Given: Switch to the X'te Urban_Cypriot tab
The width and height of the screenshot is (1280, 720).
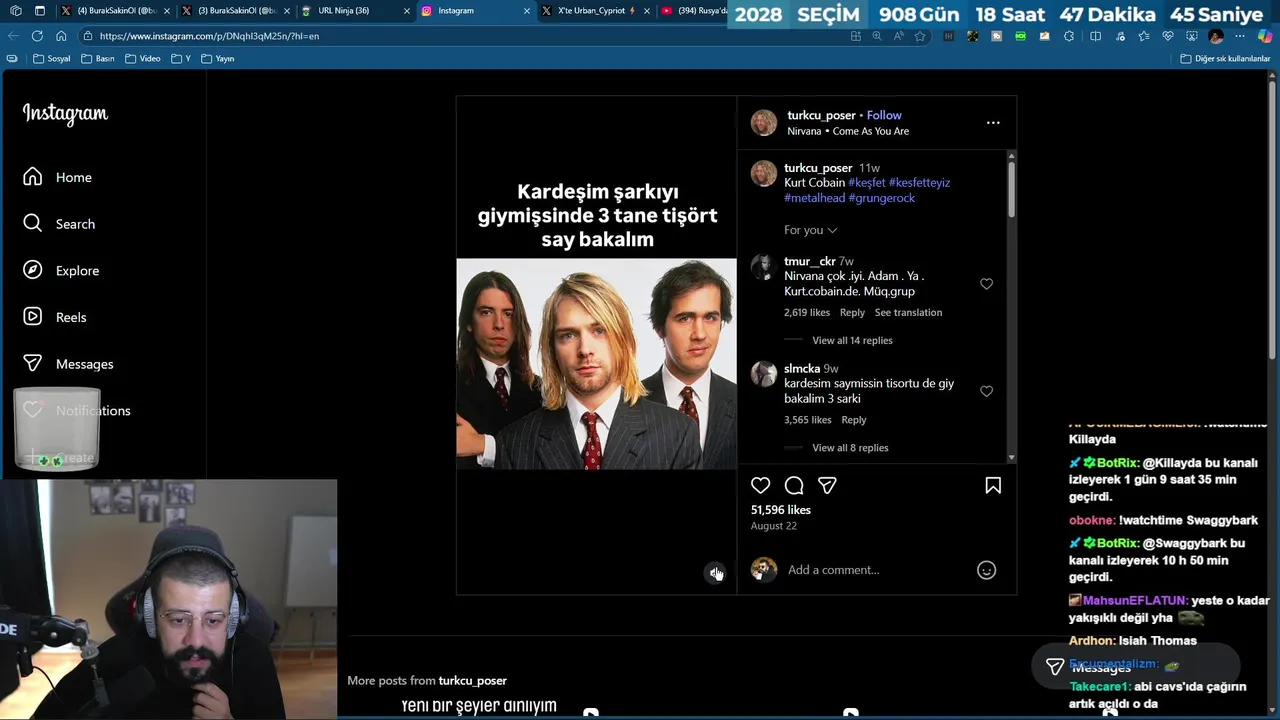Looking at the screenshot, I should (595, 11).
